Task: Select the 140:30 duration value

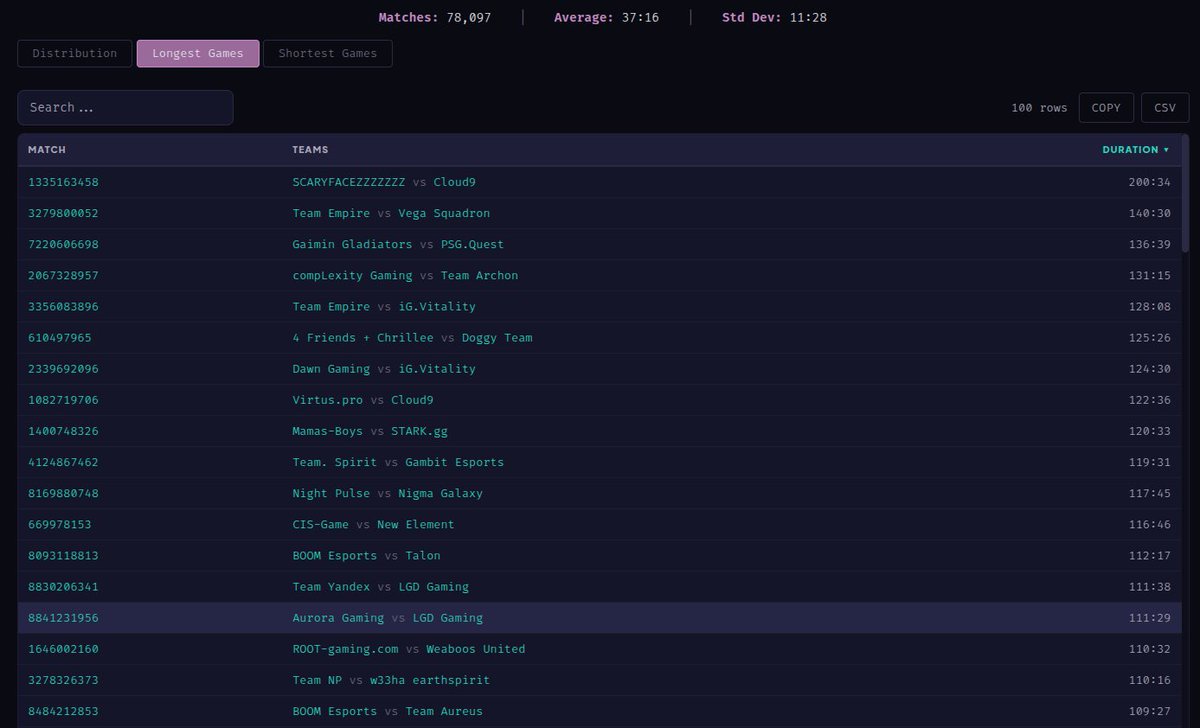Action: pos(1148,213)
